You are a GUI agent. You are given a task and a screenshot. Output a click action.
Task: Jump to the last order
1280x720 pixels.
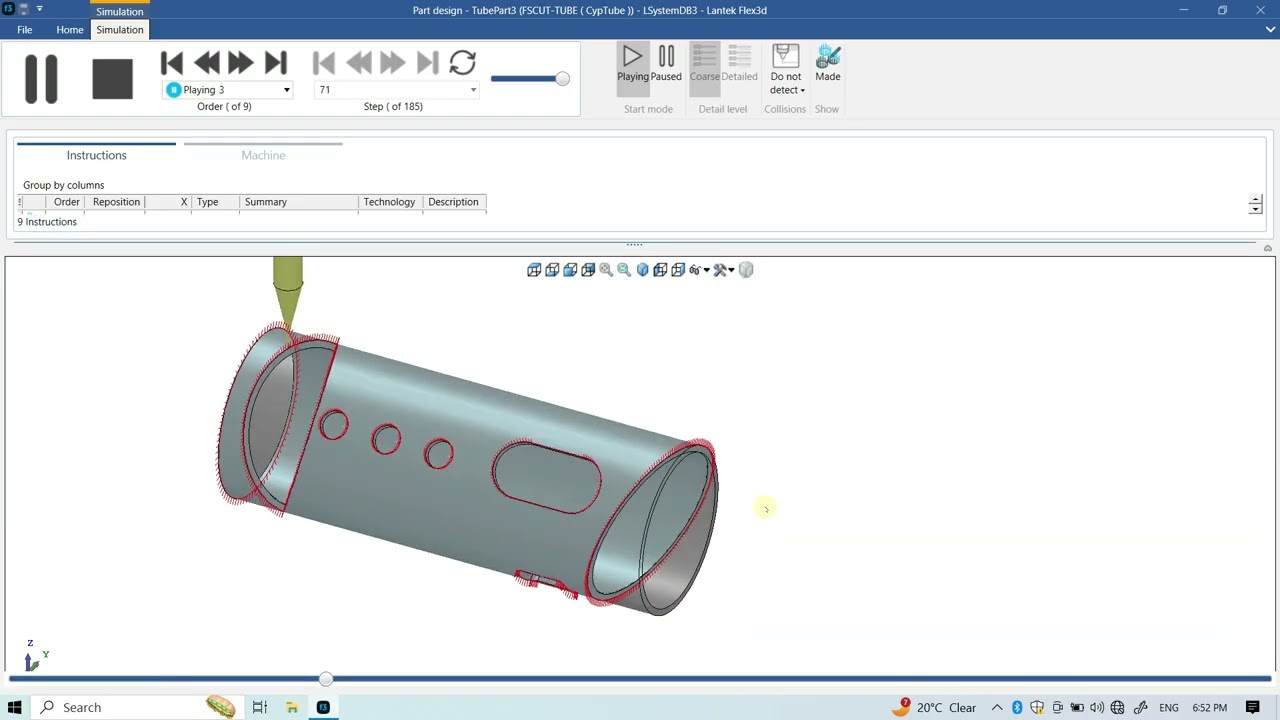point(276,63)
